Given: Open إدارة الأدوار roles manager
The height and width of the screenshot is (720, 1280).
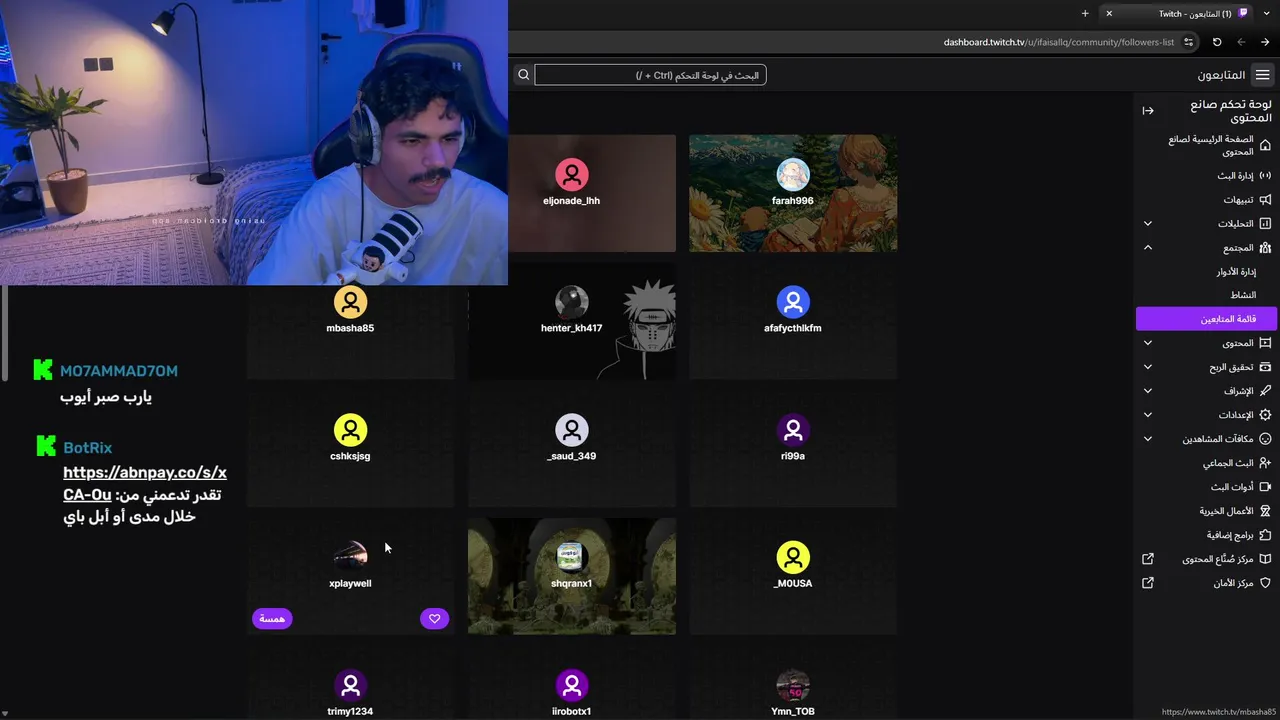Looking at the screenshot, I should pos(1236,271).
